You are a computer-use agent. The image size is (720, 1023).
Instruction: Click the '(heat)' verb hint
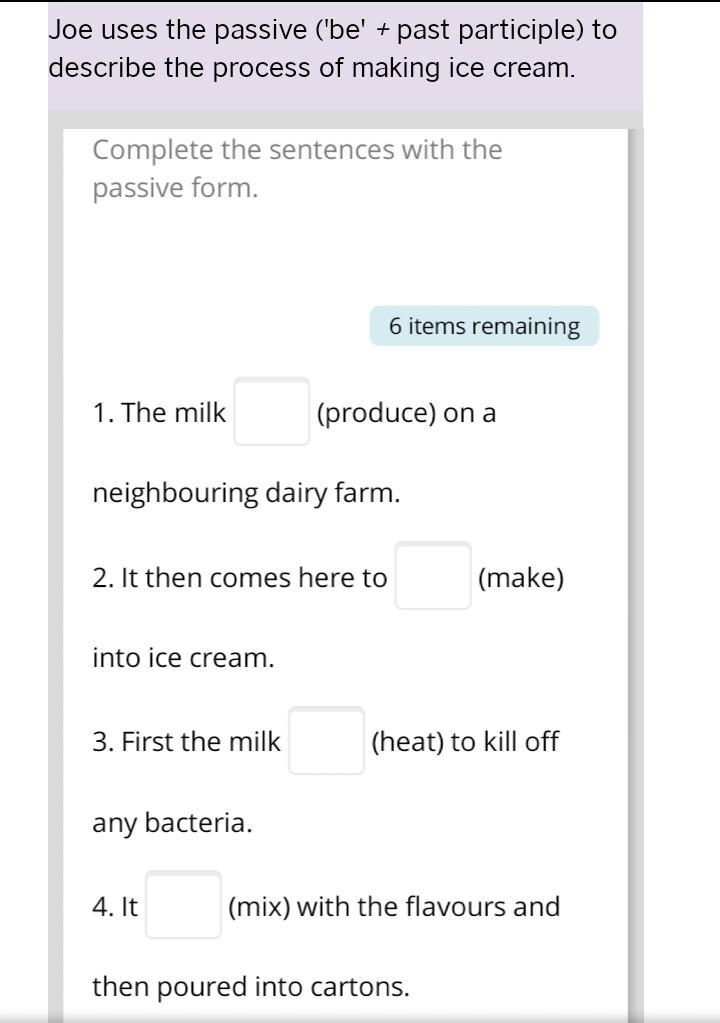pyautogui.click(x=407, y=742)
